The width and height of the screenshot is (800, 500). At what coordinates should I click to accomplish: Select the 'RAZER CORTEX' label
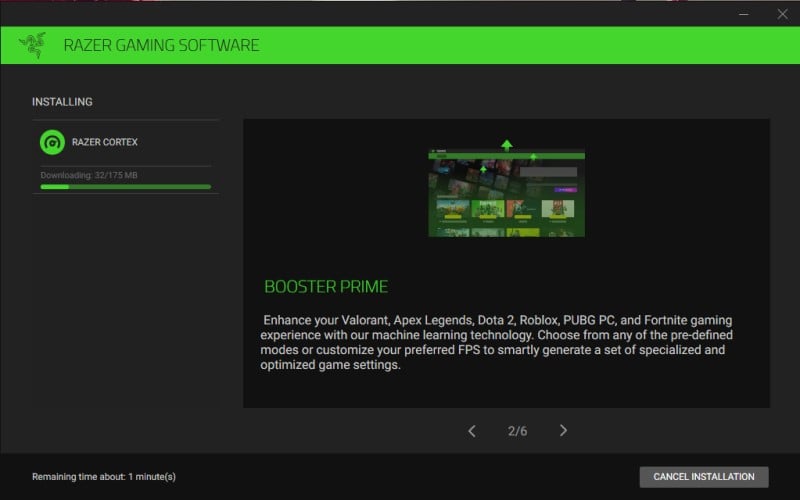[x=105, y=142]
